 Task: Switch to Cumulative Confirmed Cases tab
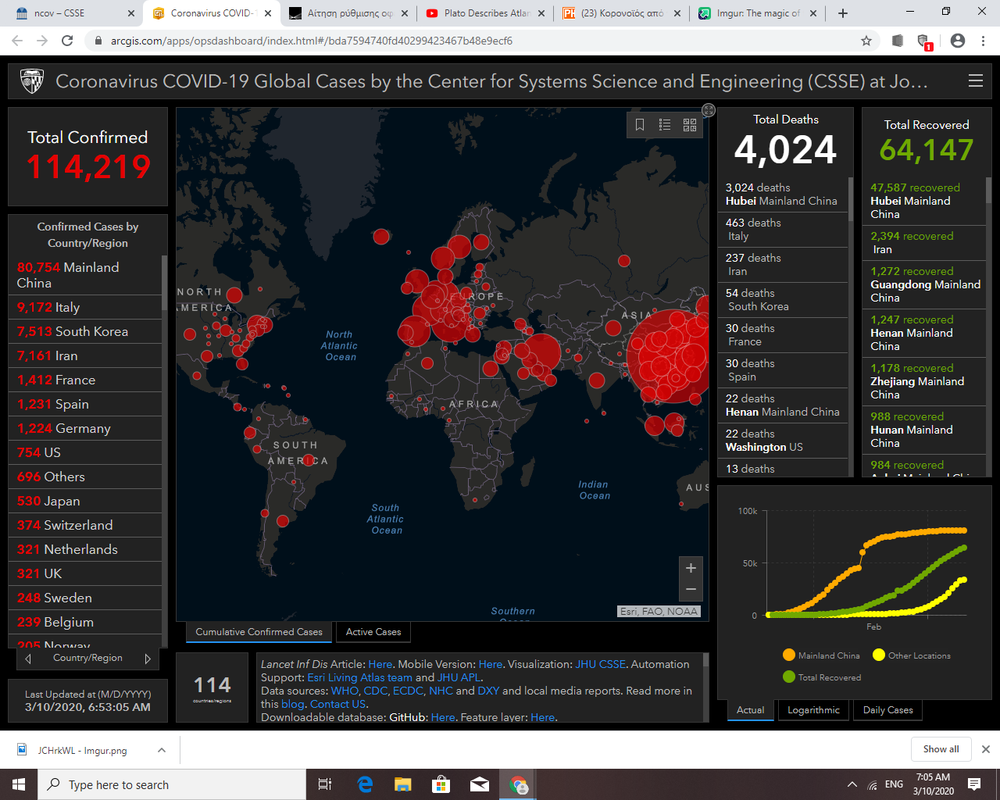[x=259, y=632]
